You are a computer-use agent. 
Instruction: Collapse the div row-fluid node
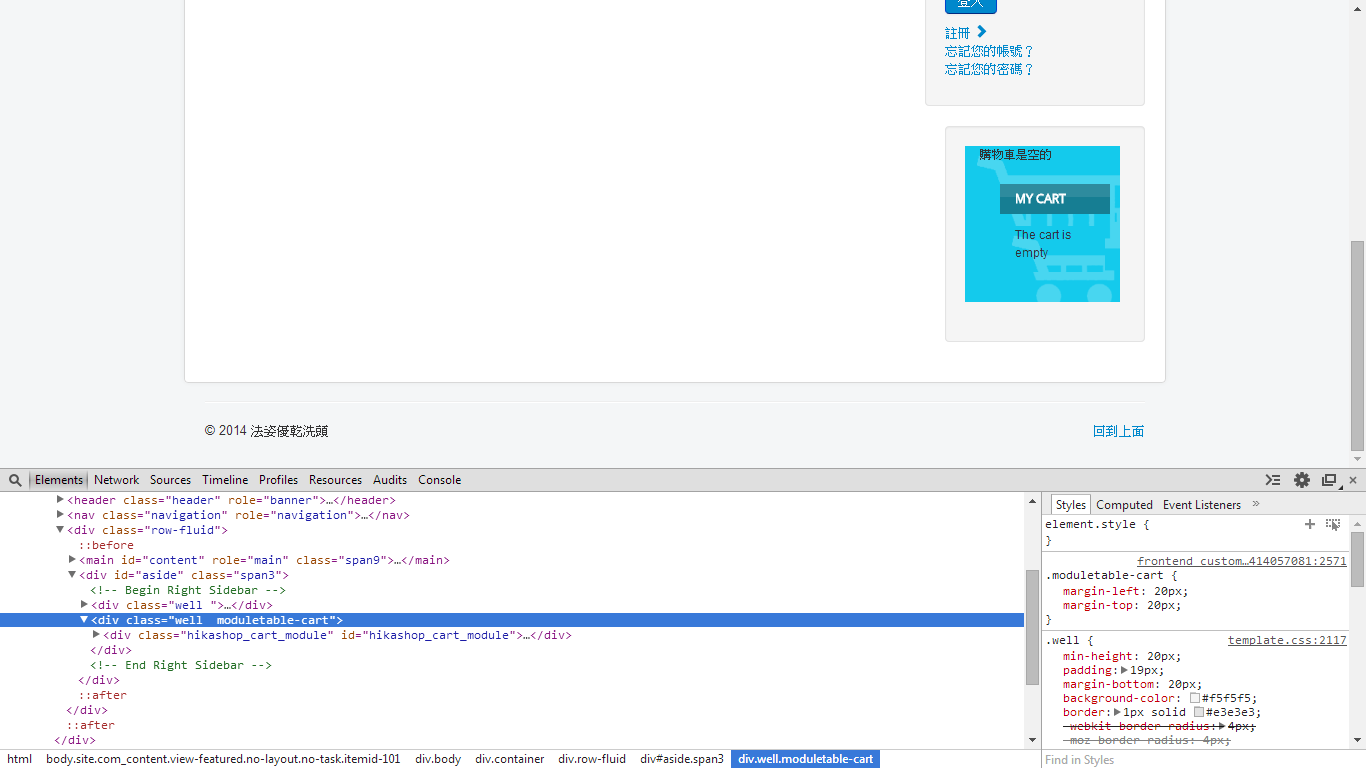(60, 530)
